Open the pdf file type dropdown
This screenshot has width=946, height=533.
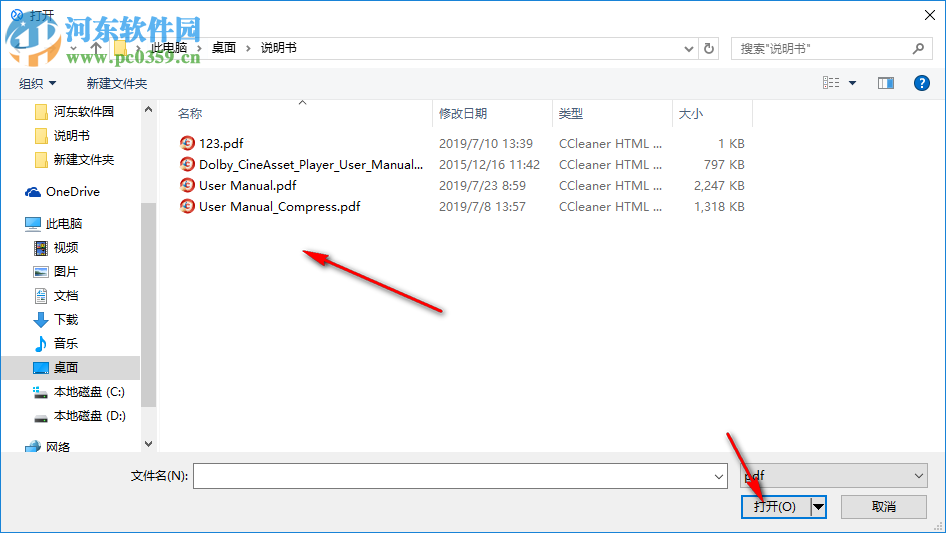pyautogui.click(x=834, y=476)
